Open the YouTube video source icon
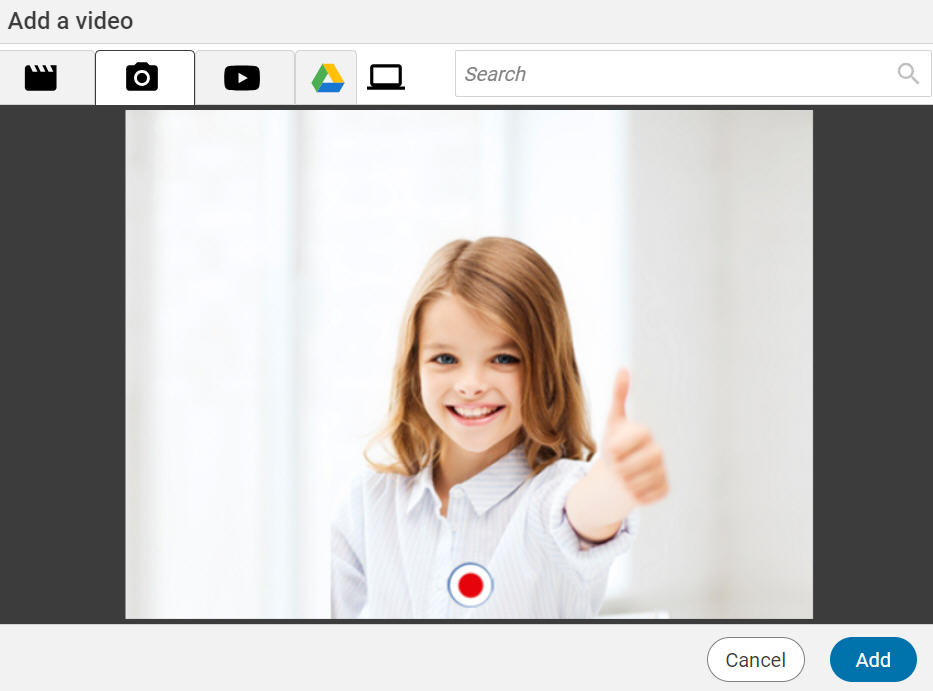The width and height of the screenshot is (933, 691). coord(243,76)
